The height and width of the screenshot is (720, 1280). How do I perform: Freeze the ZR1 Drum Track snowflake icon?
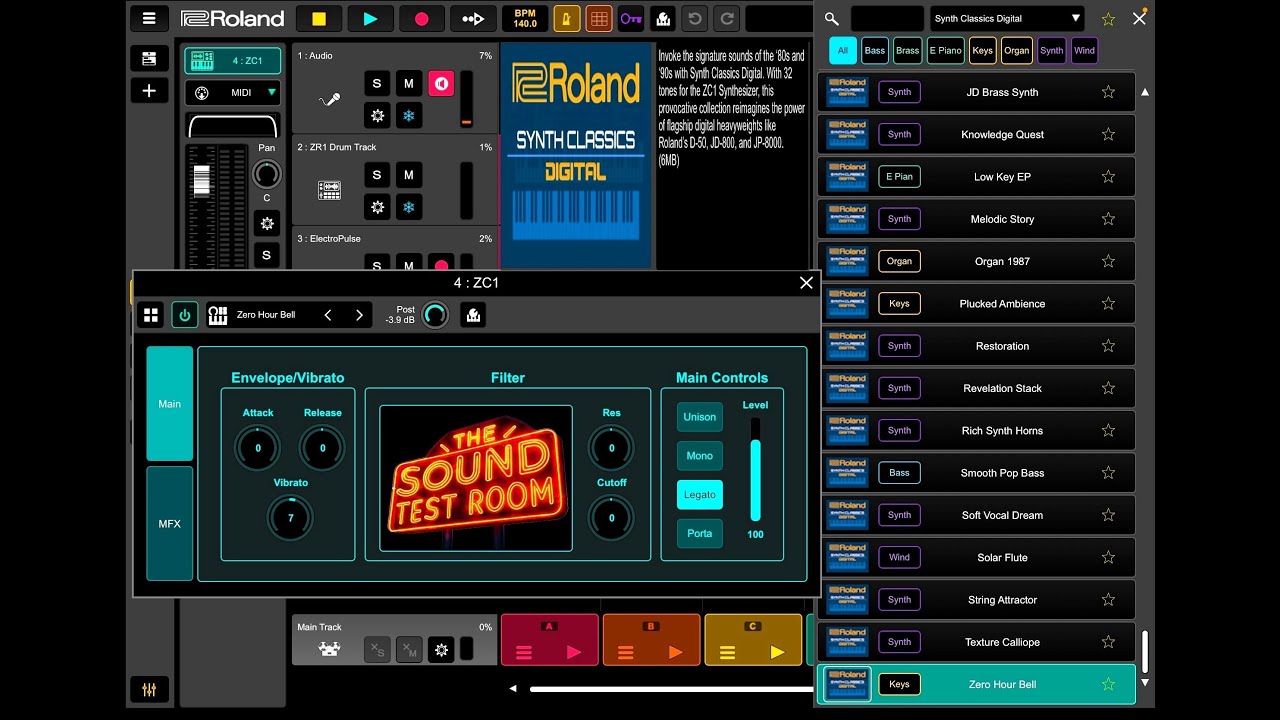pyautogui.click(x=408, y=207)
